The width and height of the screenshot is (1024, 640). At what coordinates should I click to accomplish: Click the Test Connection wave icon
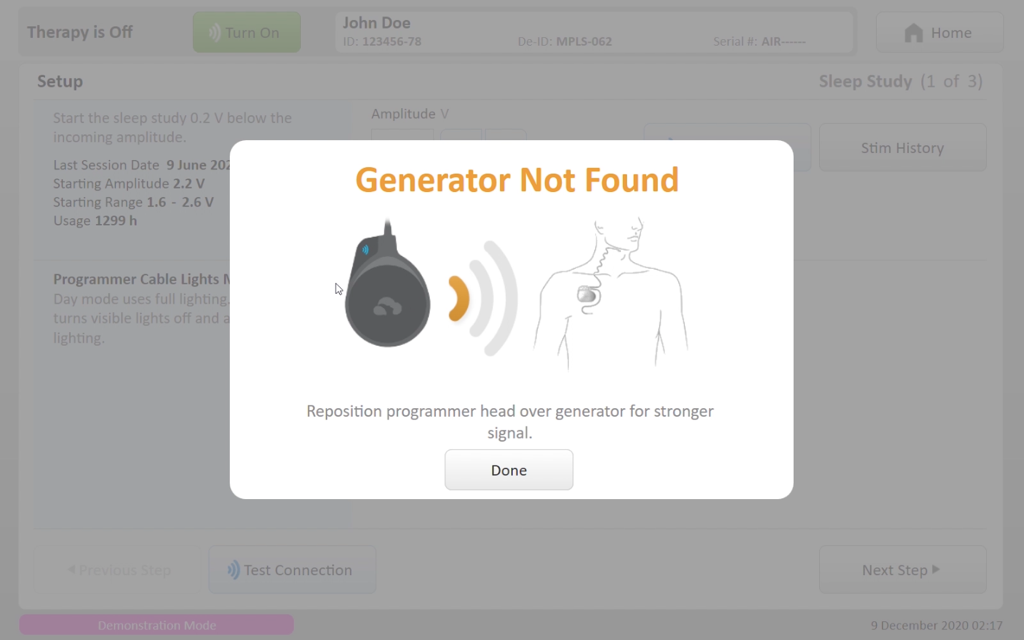click(x=233, y=570)
